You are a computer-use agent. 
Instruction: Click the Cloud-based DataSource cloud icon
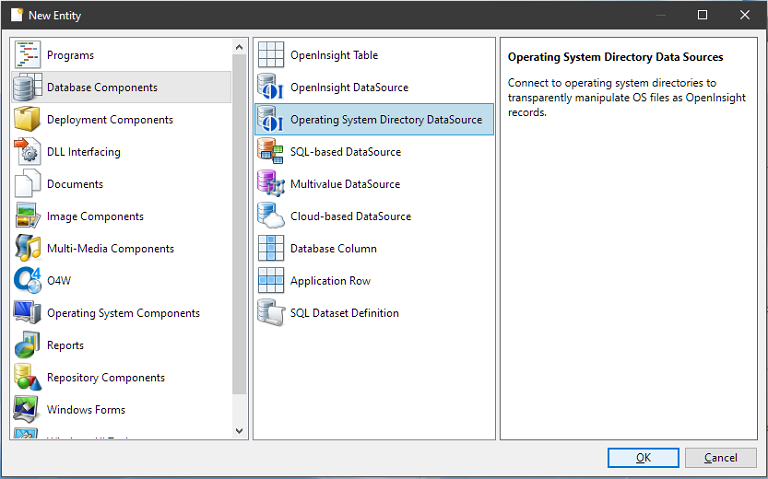[x=271, y=216]
